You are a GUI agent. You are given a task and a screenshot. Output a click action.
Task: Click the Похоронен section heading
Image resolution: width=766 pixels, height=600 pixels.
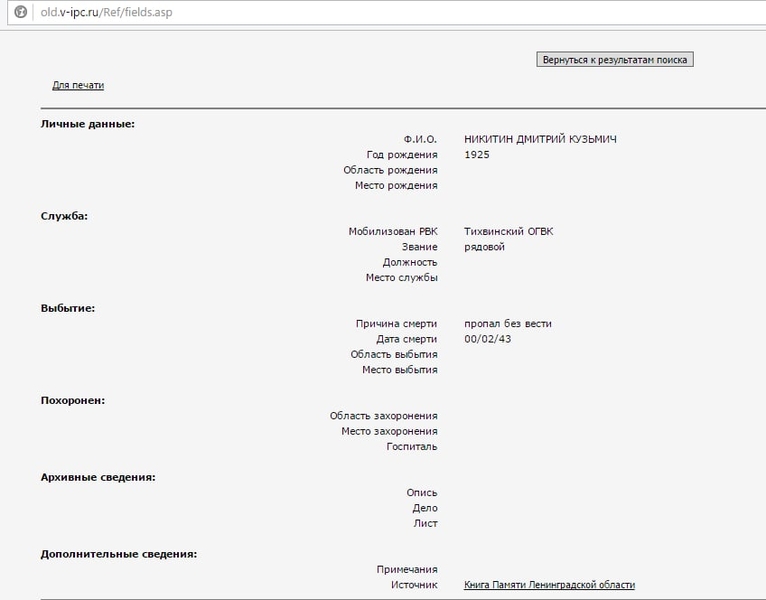point(72,400)
